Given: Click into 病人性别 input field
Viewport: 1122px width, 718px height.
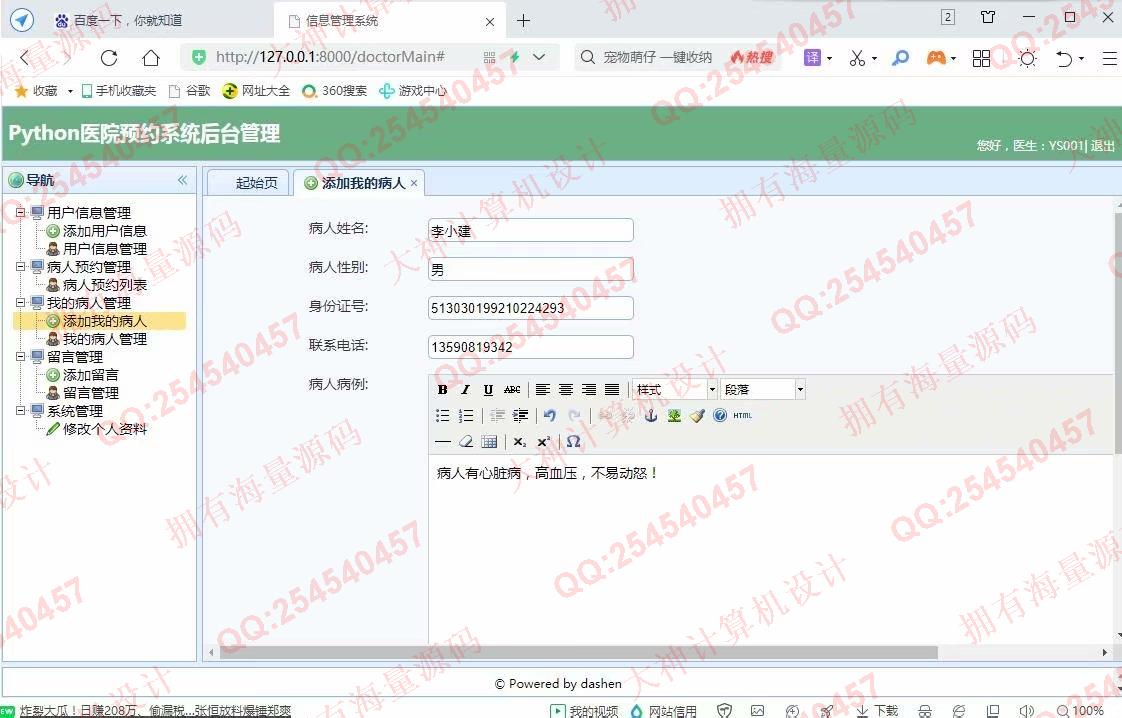Looking at the screenshot, I should 530,269.
